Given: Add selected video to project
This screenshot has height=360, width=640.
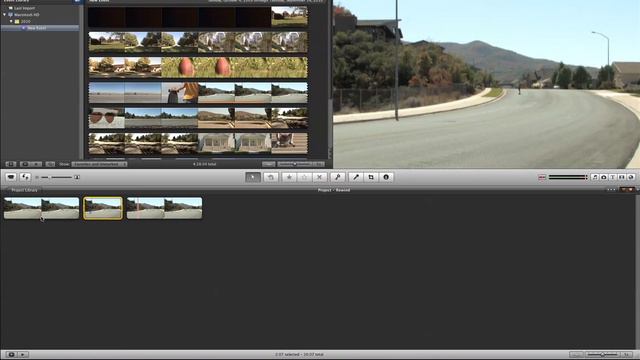Looking at the screenshot, I should pyautogui.click(x=271, y=177).
